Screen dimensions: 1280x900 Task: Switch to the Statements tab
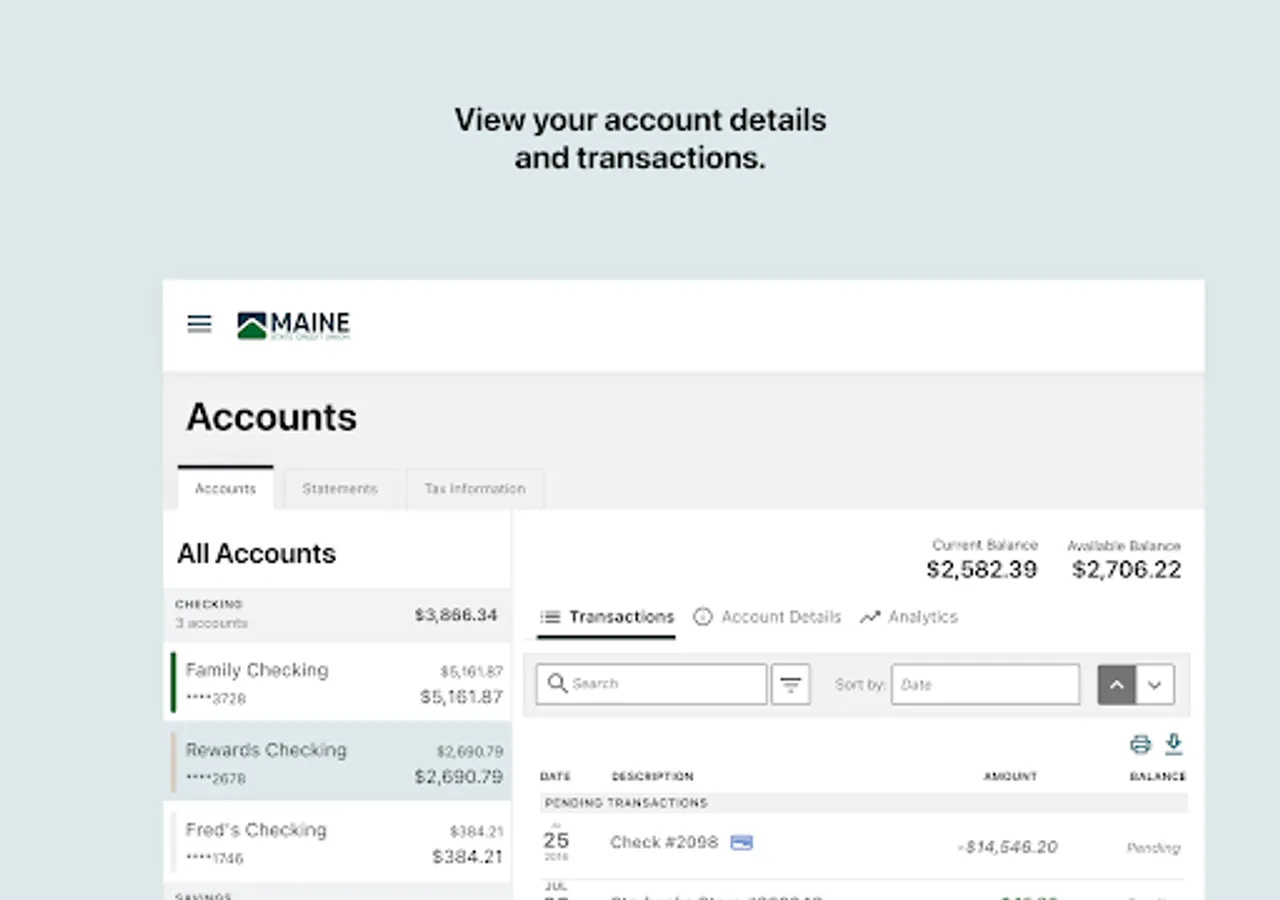(x=340, y=489)
